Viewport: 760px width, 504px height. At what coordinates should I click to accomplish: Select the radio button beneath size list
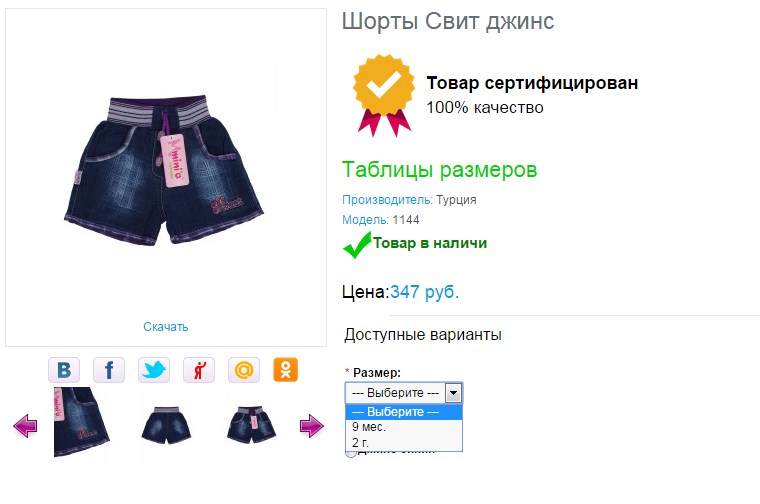click(x=350, y=453)
